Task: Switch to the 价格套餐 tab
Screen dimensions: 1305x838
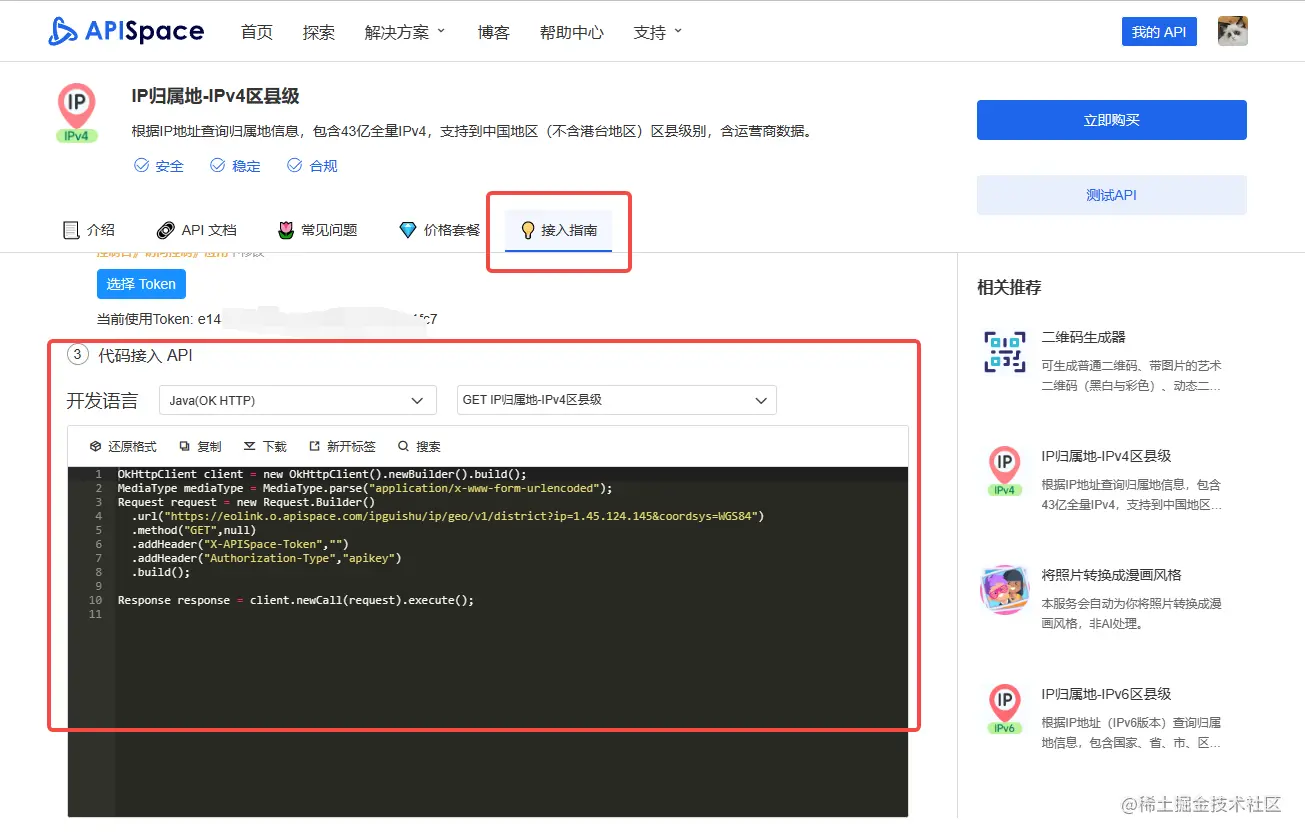Action: point(439,230)
